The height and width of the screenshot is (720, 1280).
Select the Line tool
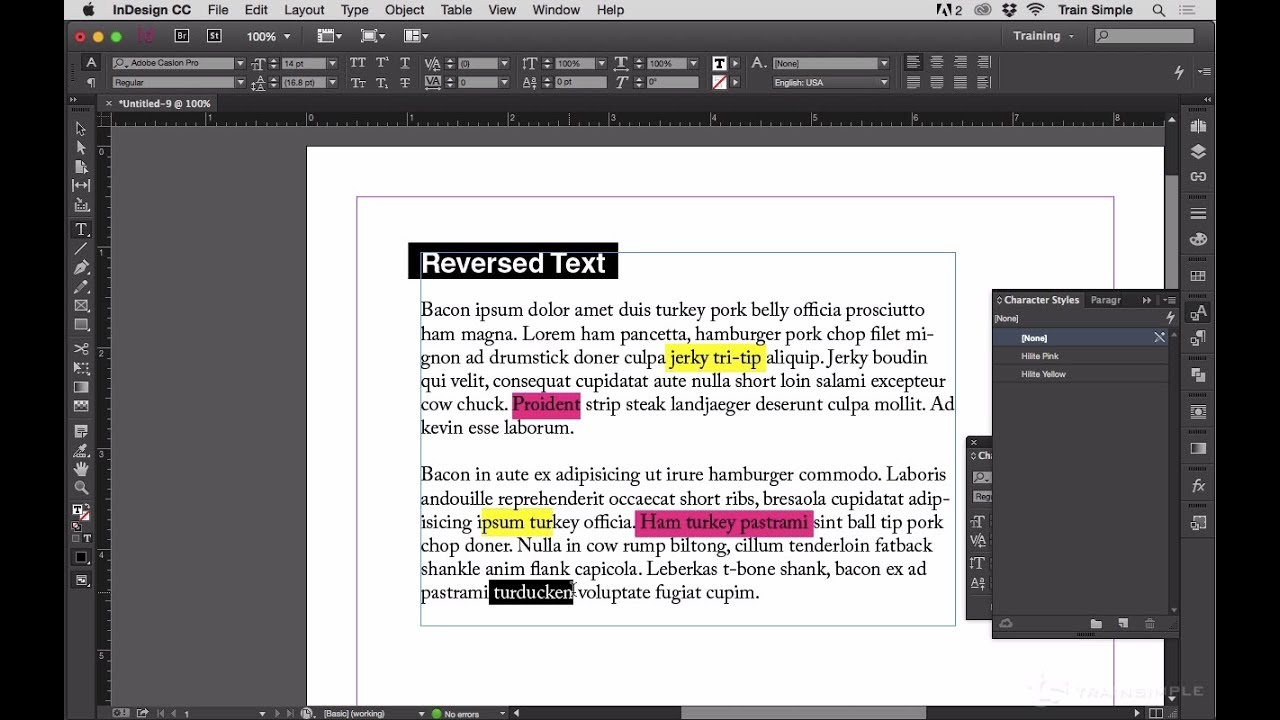pos(81,249)
